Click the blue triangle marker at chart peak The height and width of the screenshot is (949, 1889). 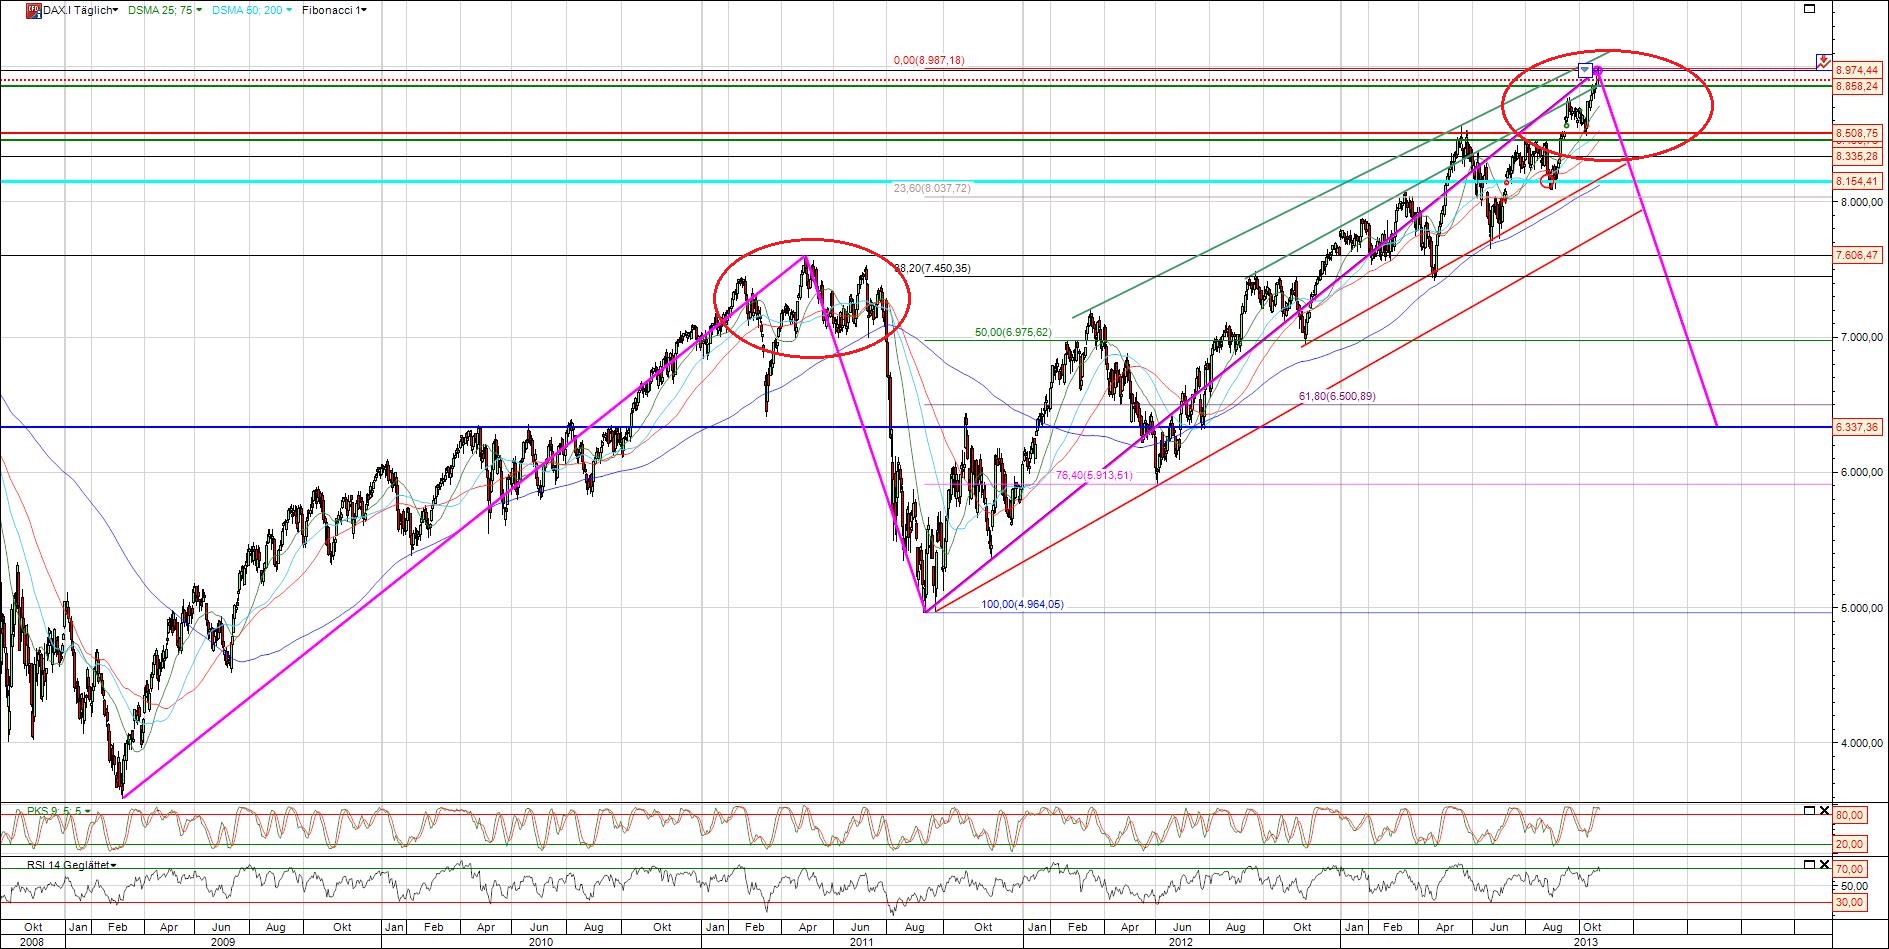point(1584,70)
